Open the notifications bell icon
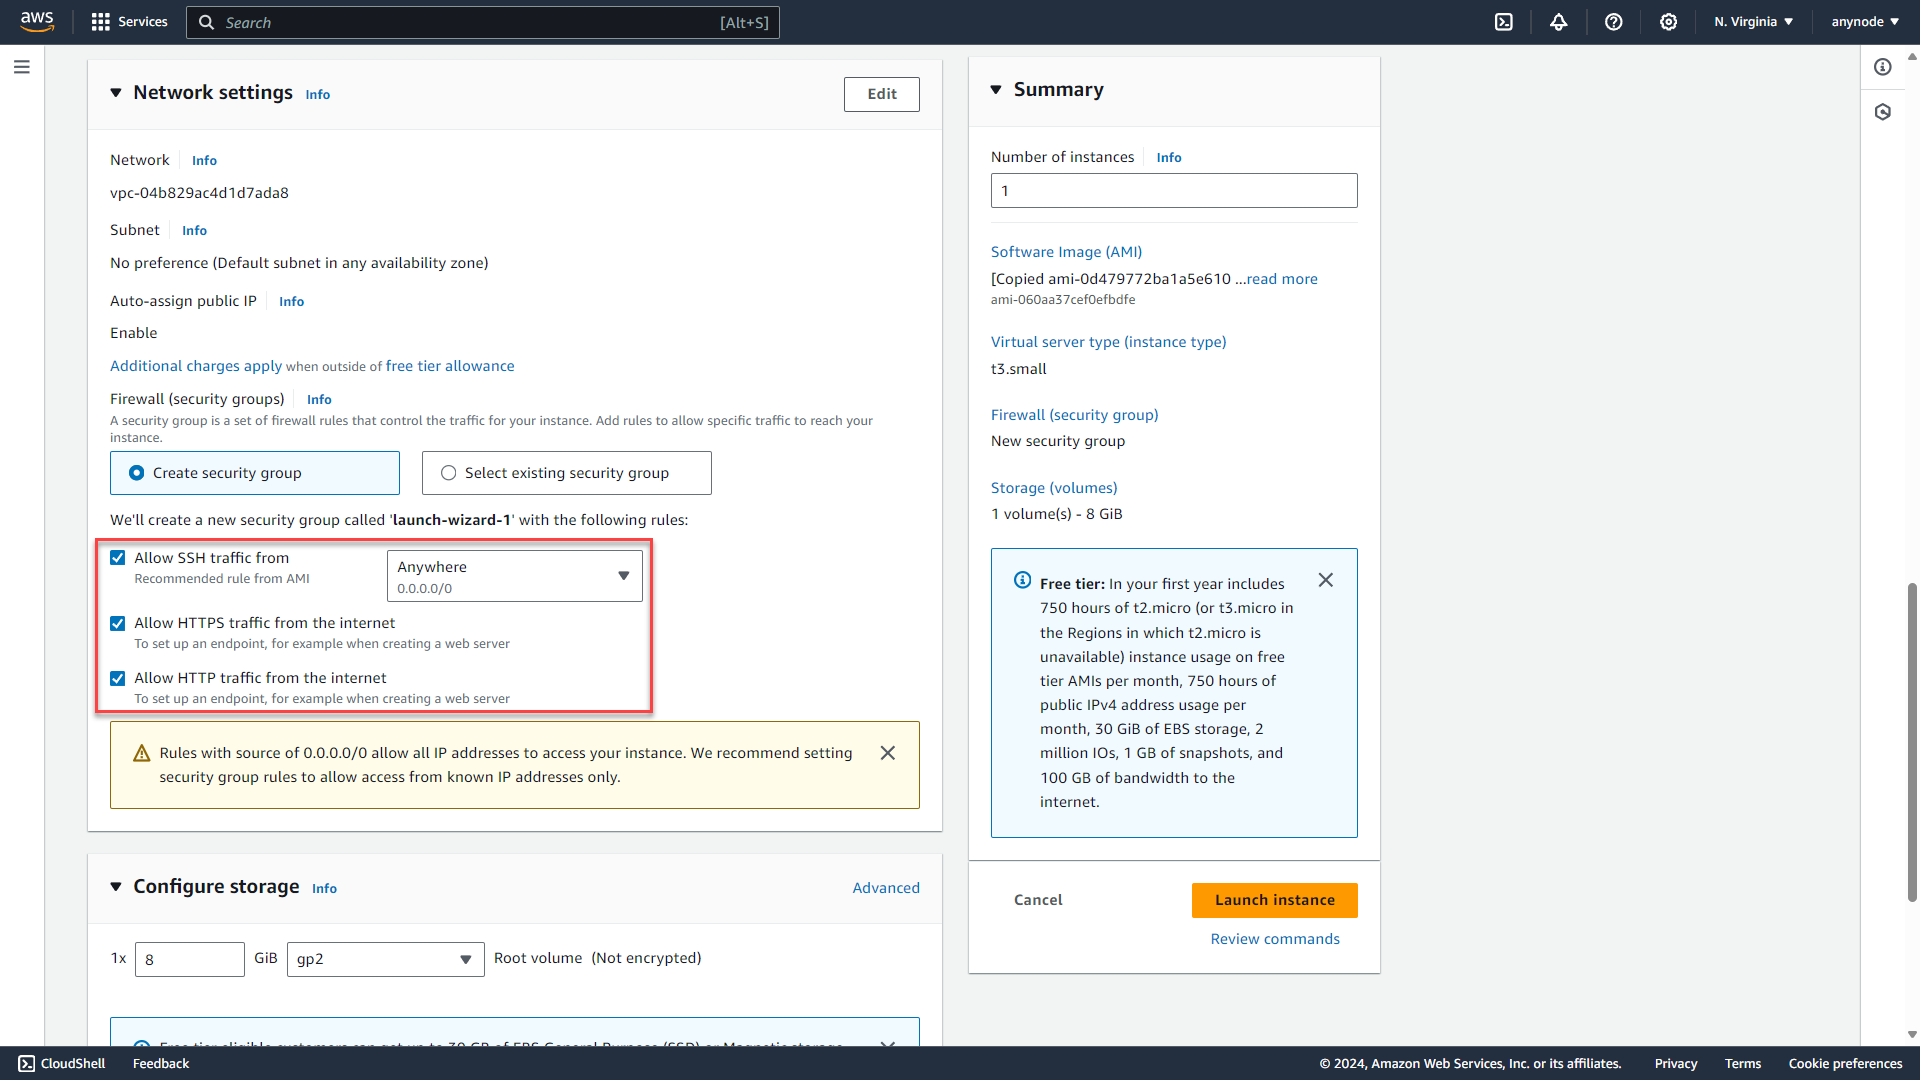Viewport: 1920px width, 1080px height. tap(1559, 21)
